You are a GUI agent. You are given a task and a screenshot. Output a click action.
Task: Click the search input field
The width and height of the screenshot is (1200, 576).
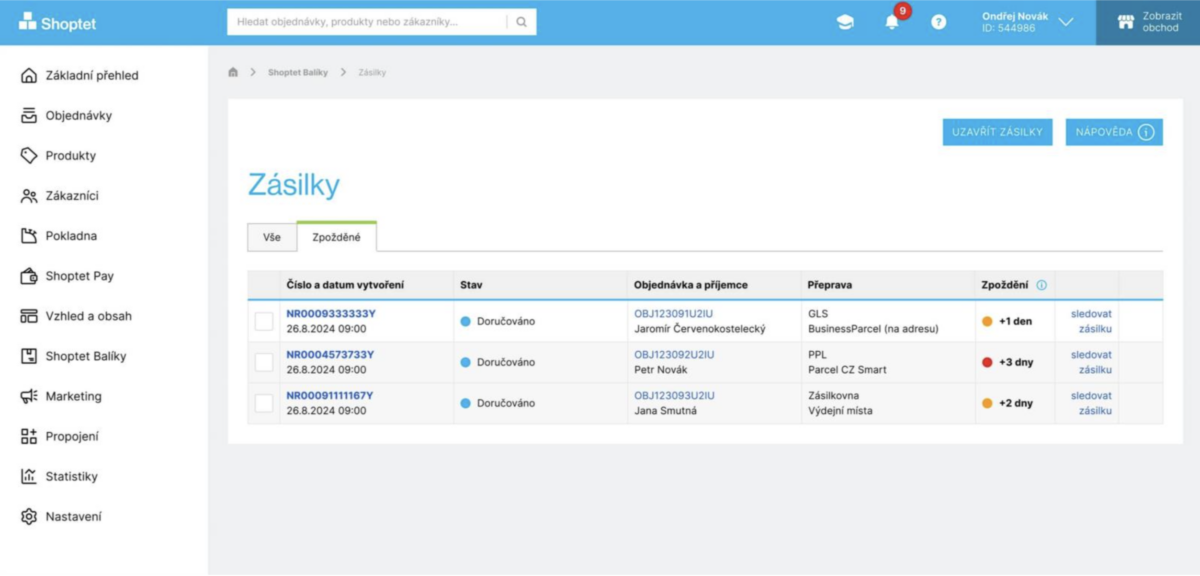tap(366, 22)
